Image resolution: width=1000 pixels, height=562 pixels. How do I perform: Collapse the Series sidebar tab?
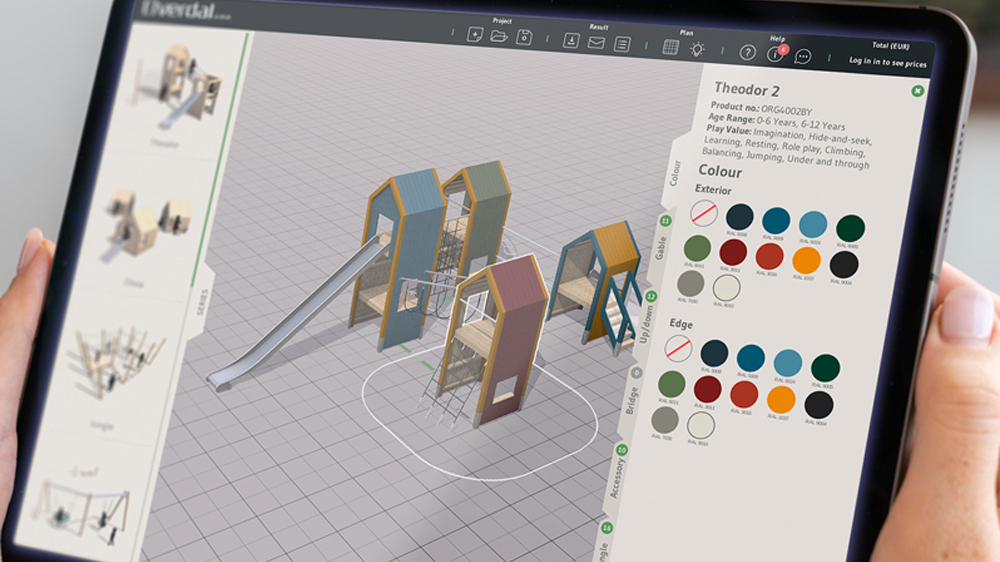[x=202, y=302]
